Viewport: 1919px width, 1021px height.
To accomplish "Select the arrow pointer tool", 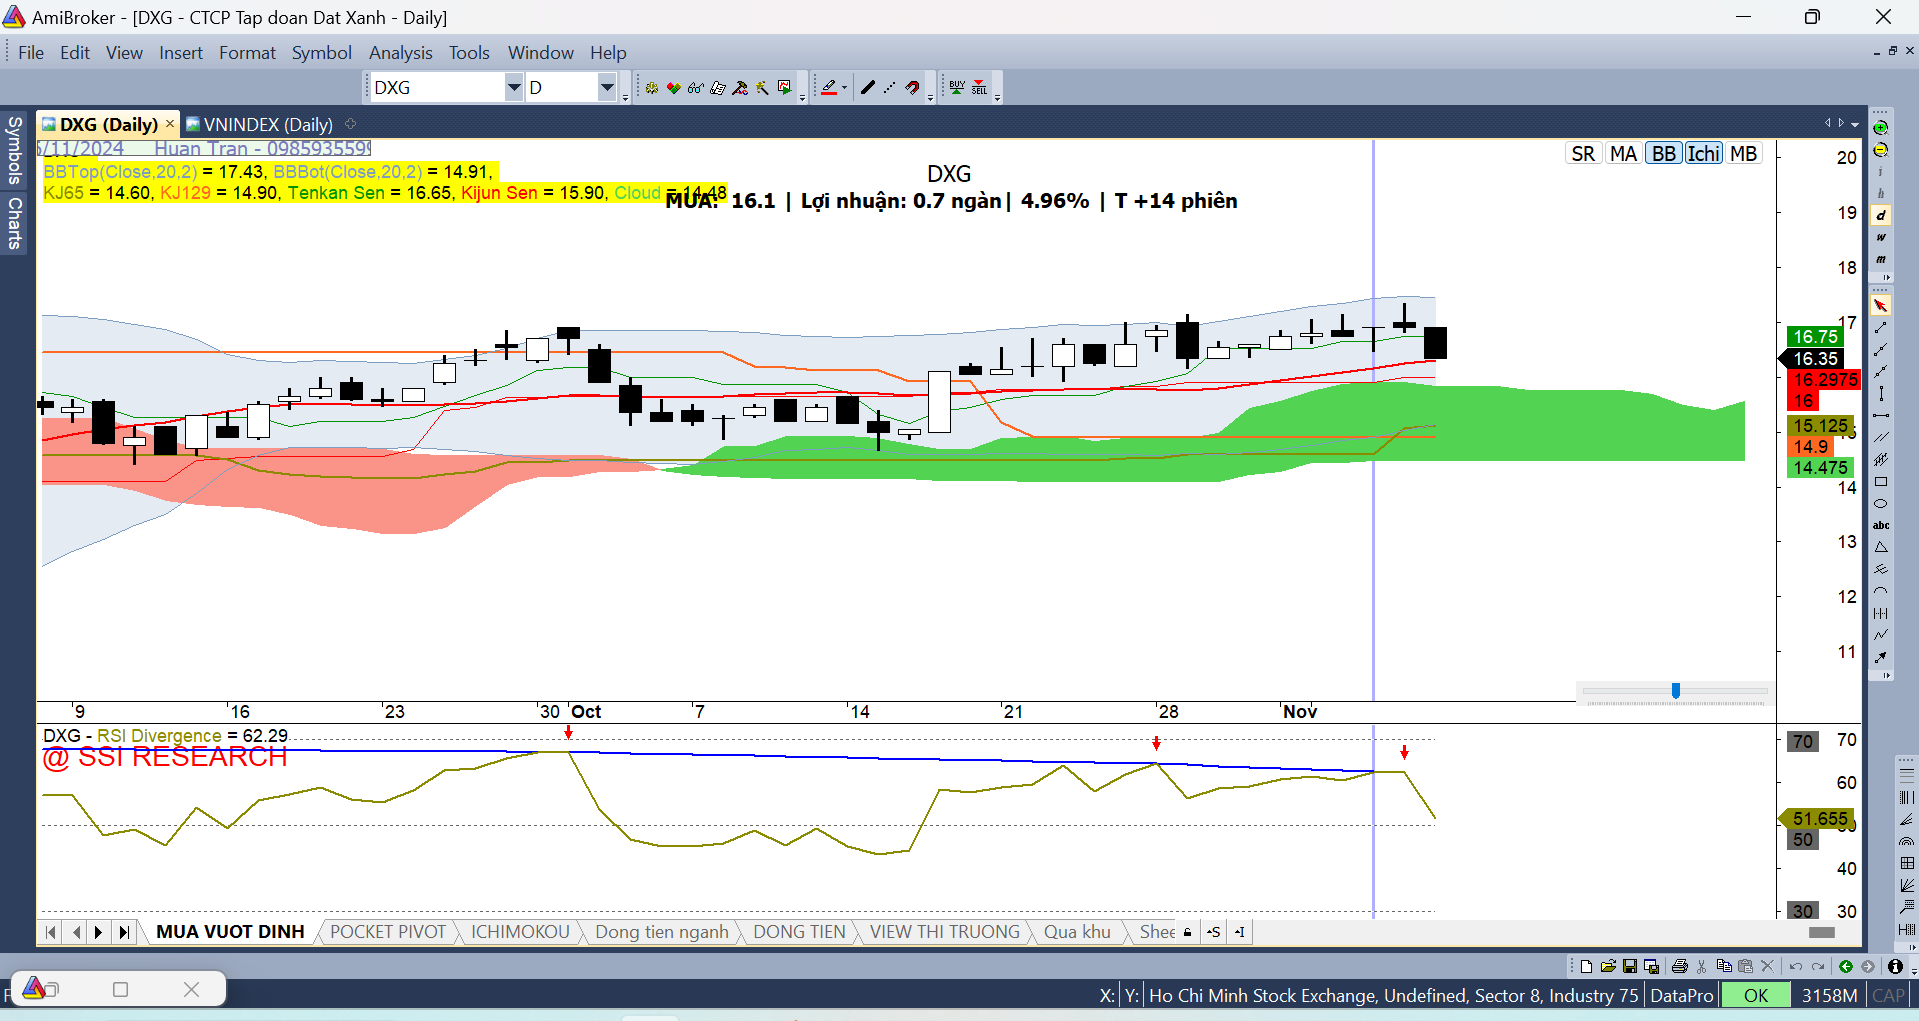I will click(x=1881, y=305).
